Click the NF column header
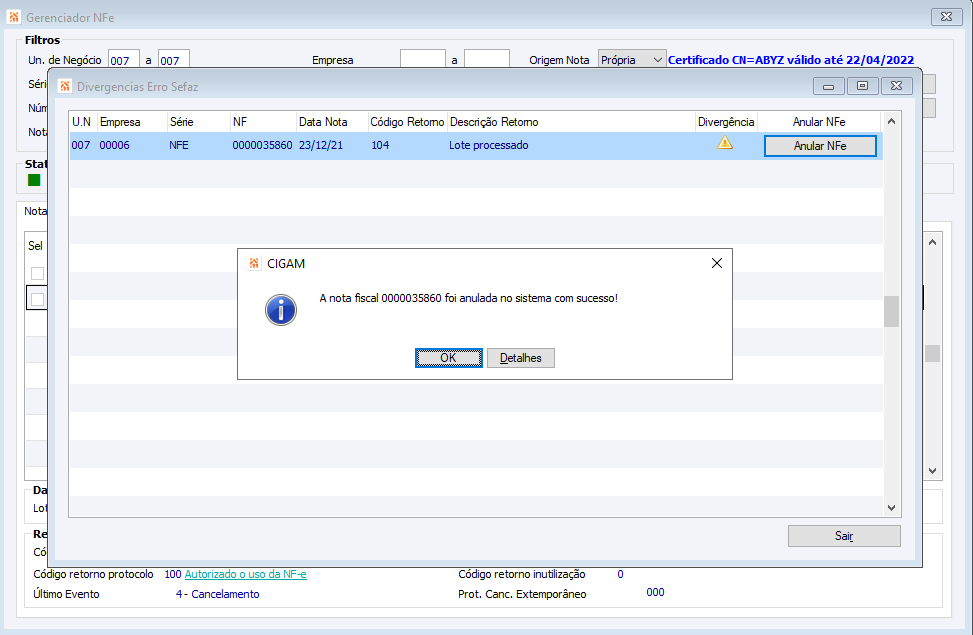This screenshot has height=635, width=973. [x=263, y=122]
